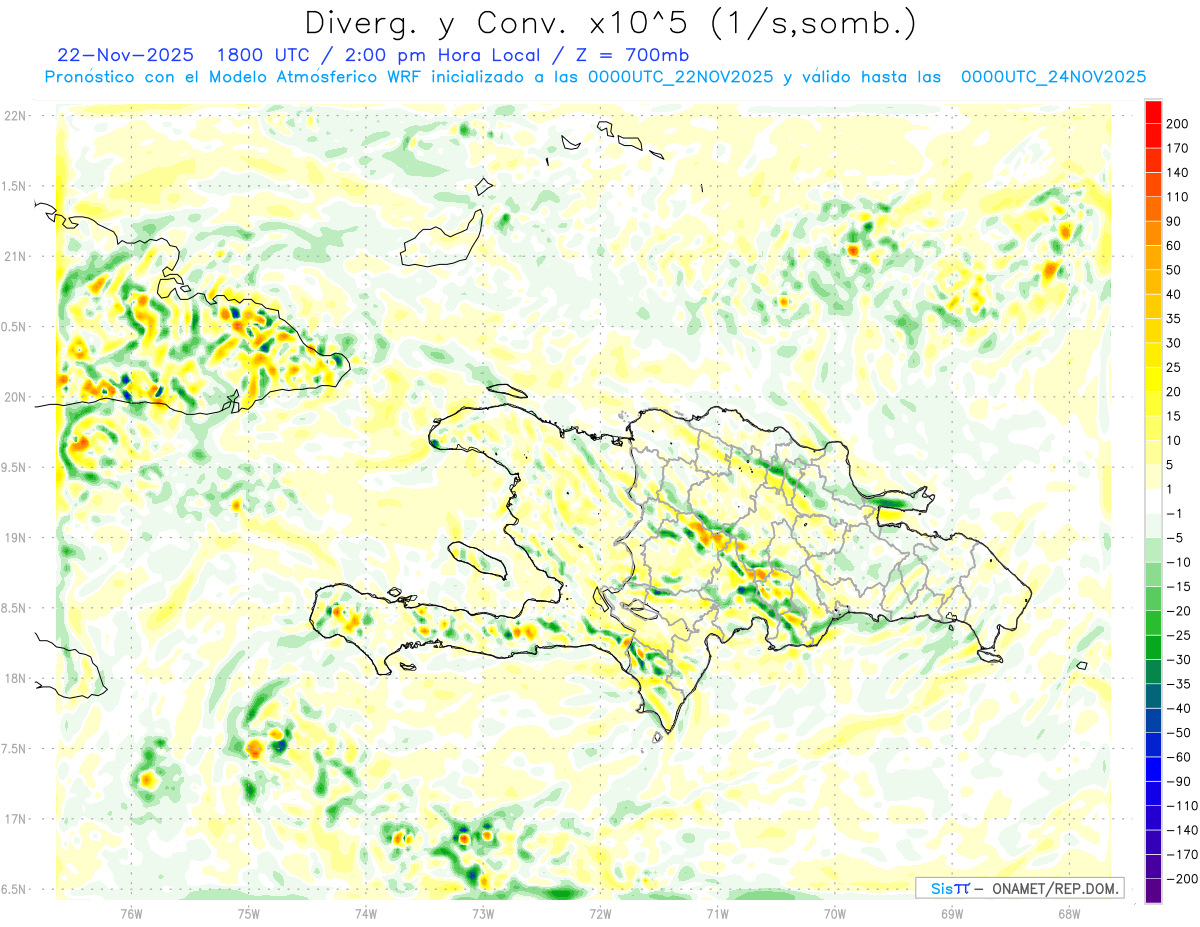Screen dimensions: 1200x927
Task: Click the latitude label '22N'
Action: pyautogui.click(x=15, y=115)
